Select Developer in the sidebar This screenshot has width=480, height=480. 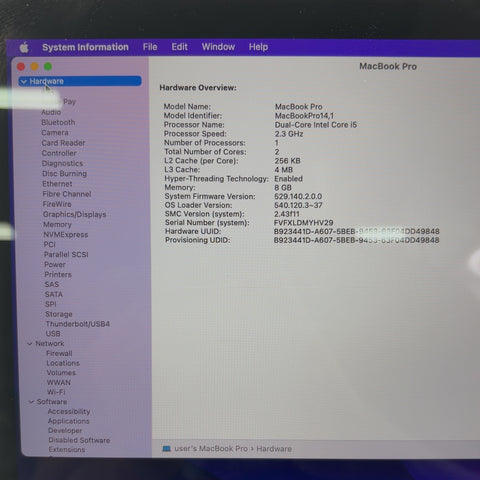[x=65, y=431]
